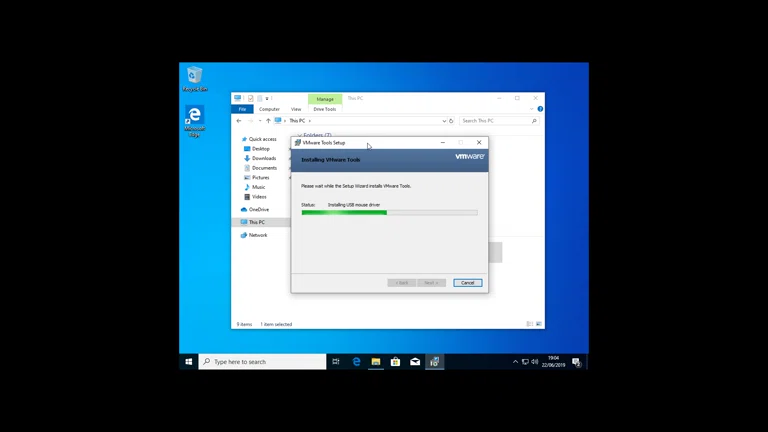Expand the Explorer ribbon chevron
Image resolution: width=768 pixels, height=432 pixels.
(x=532, y=109)
